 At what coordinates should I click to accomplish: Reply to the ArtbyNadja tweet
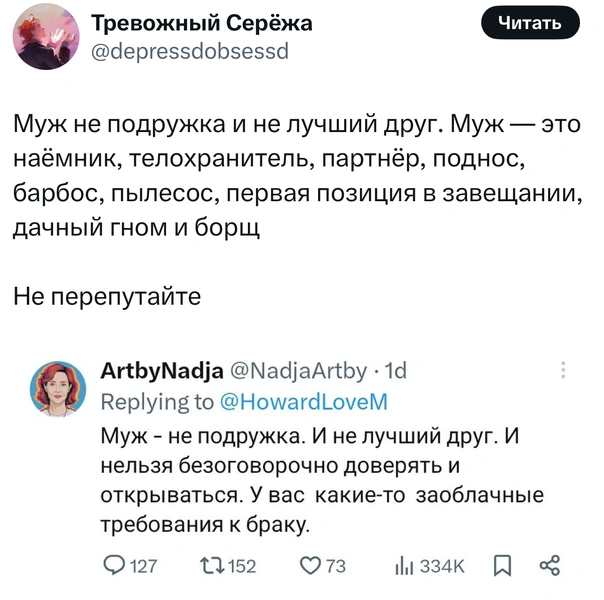[x=116, y=565]
